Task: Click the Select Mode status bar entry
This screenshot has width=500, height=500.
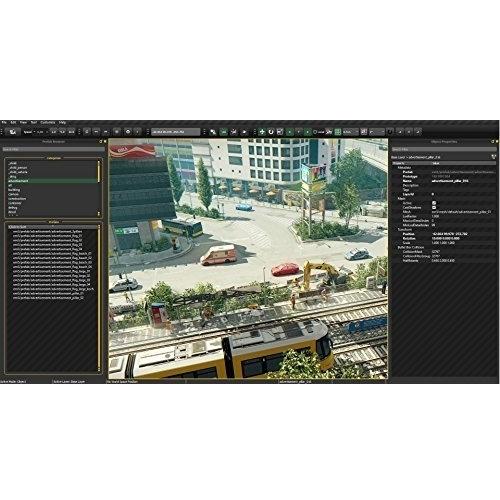Action: (x=13, y=381)
